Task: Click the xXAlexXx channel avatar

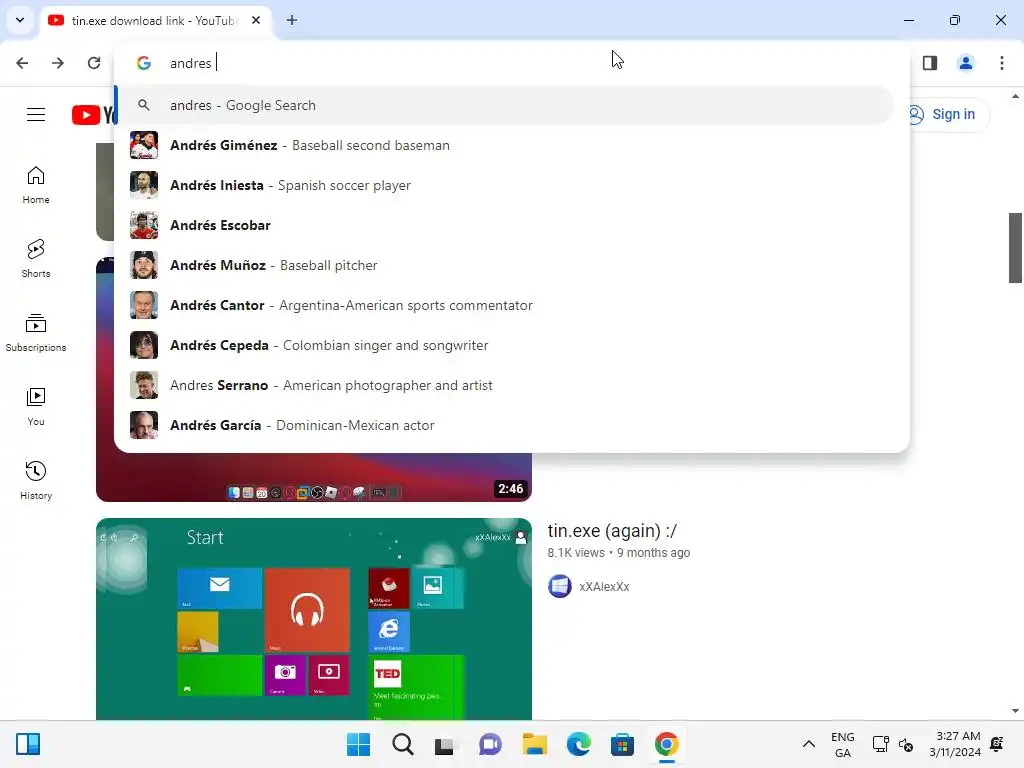Action: (x=560, y=586)
